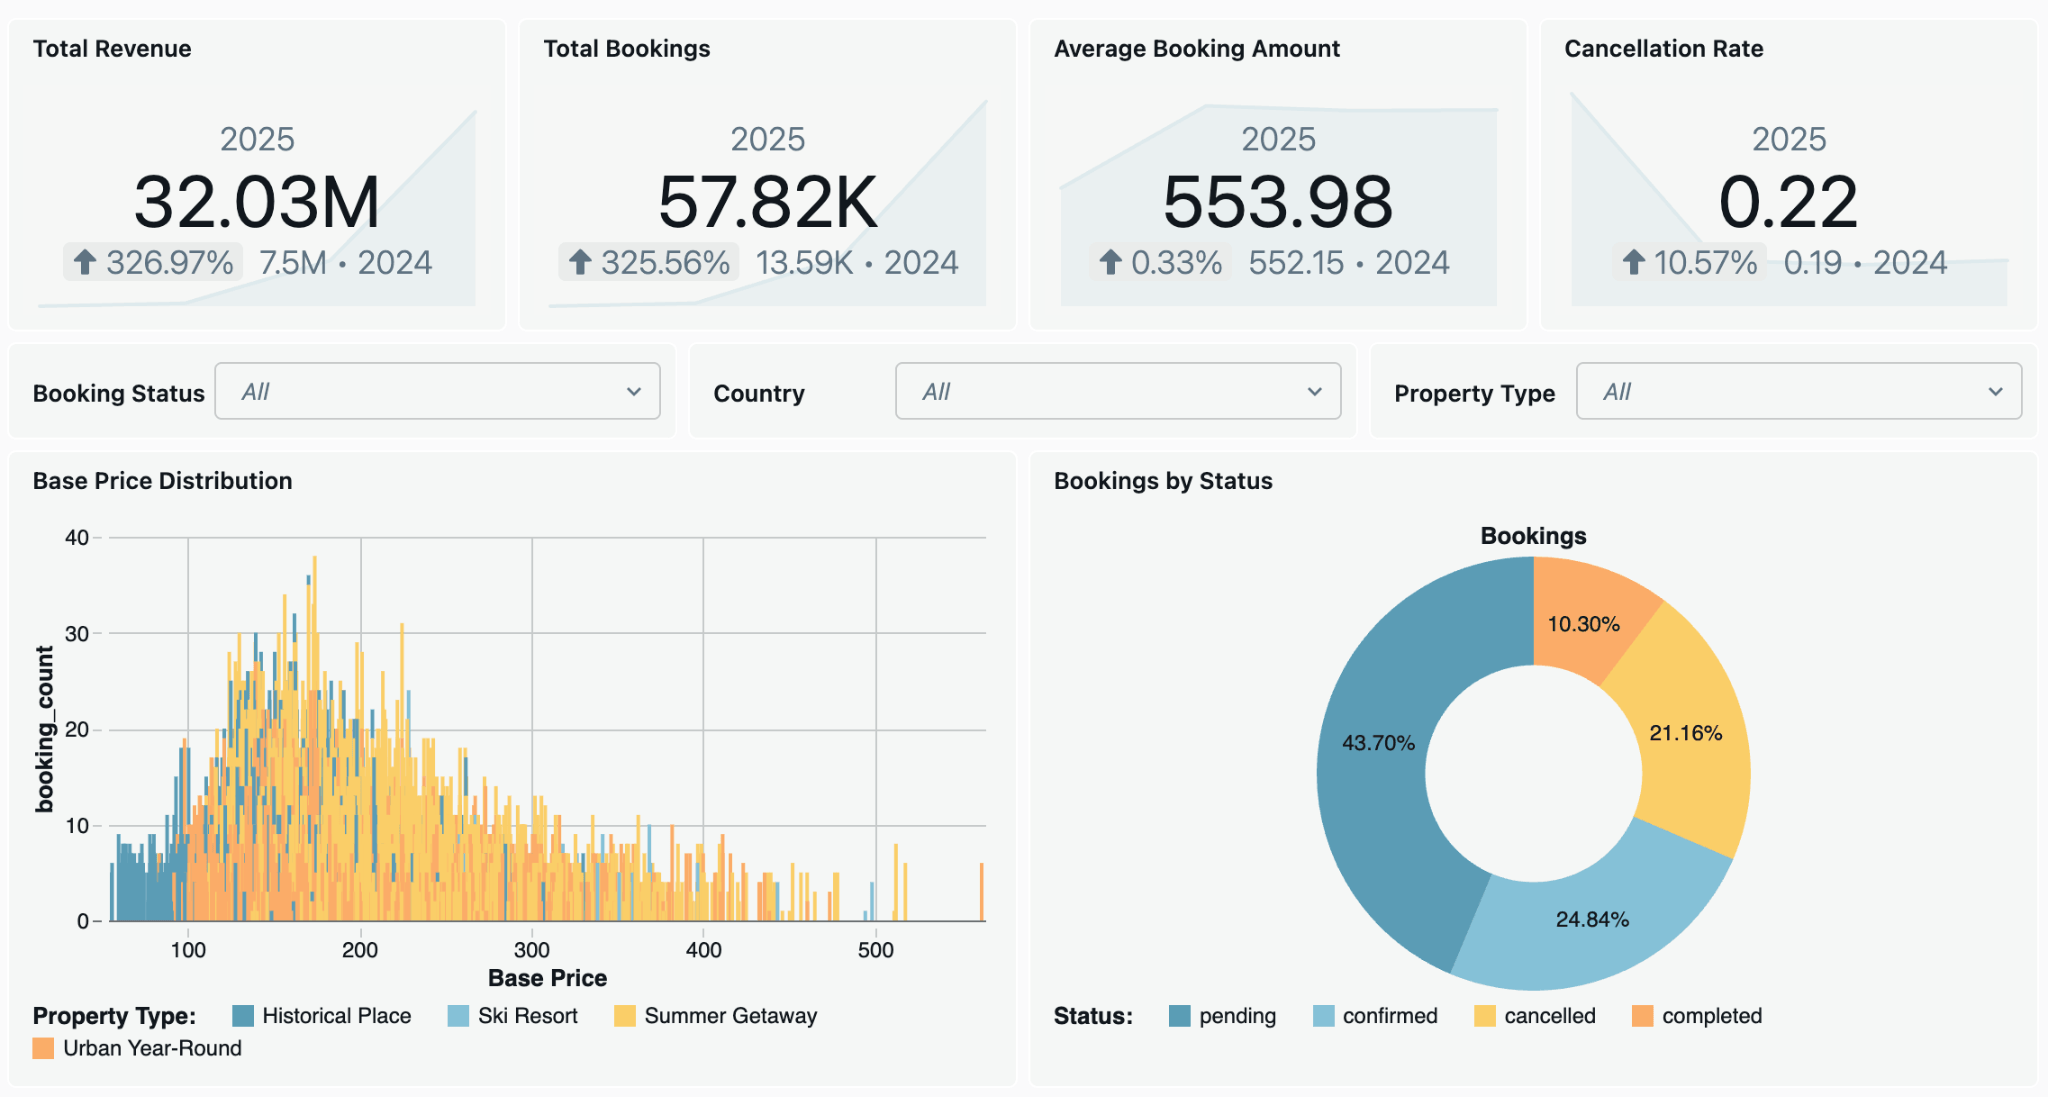Screen dimensions: 2048x1097
Task: Click the Average Booking Amount title
Action: [x=1197, y=49]
